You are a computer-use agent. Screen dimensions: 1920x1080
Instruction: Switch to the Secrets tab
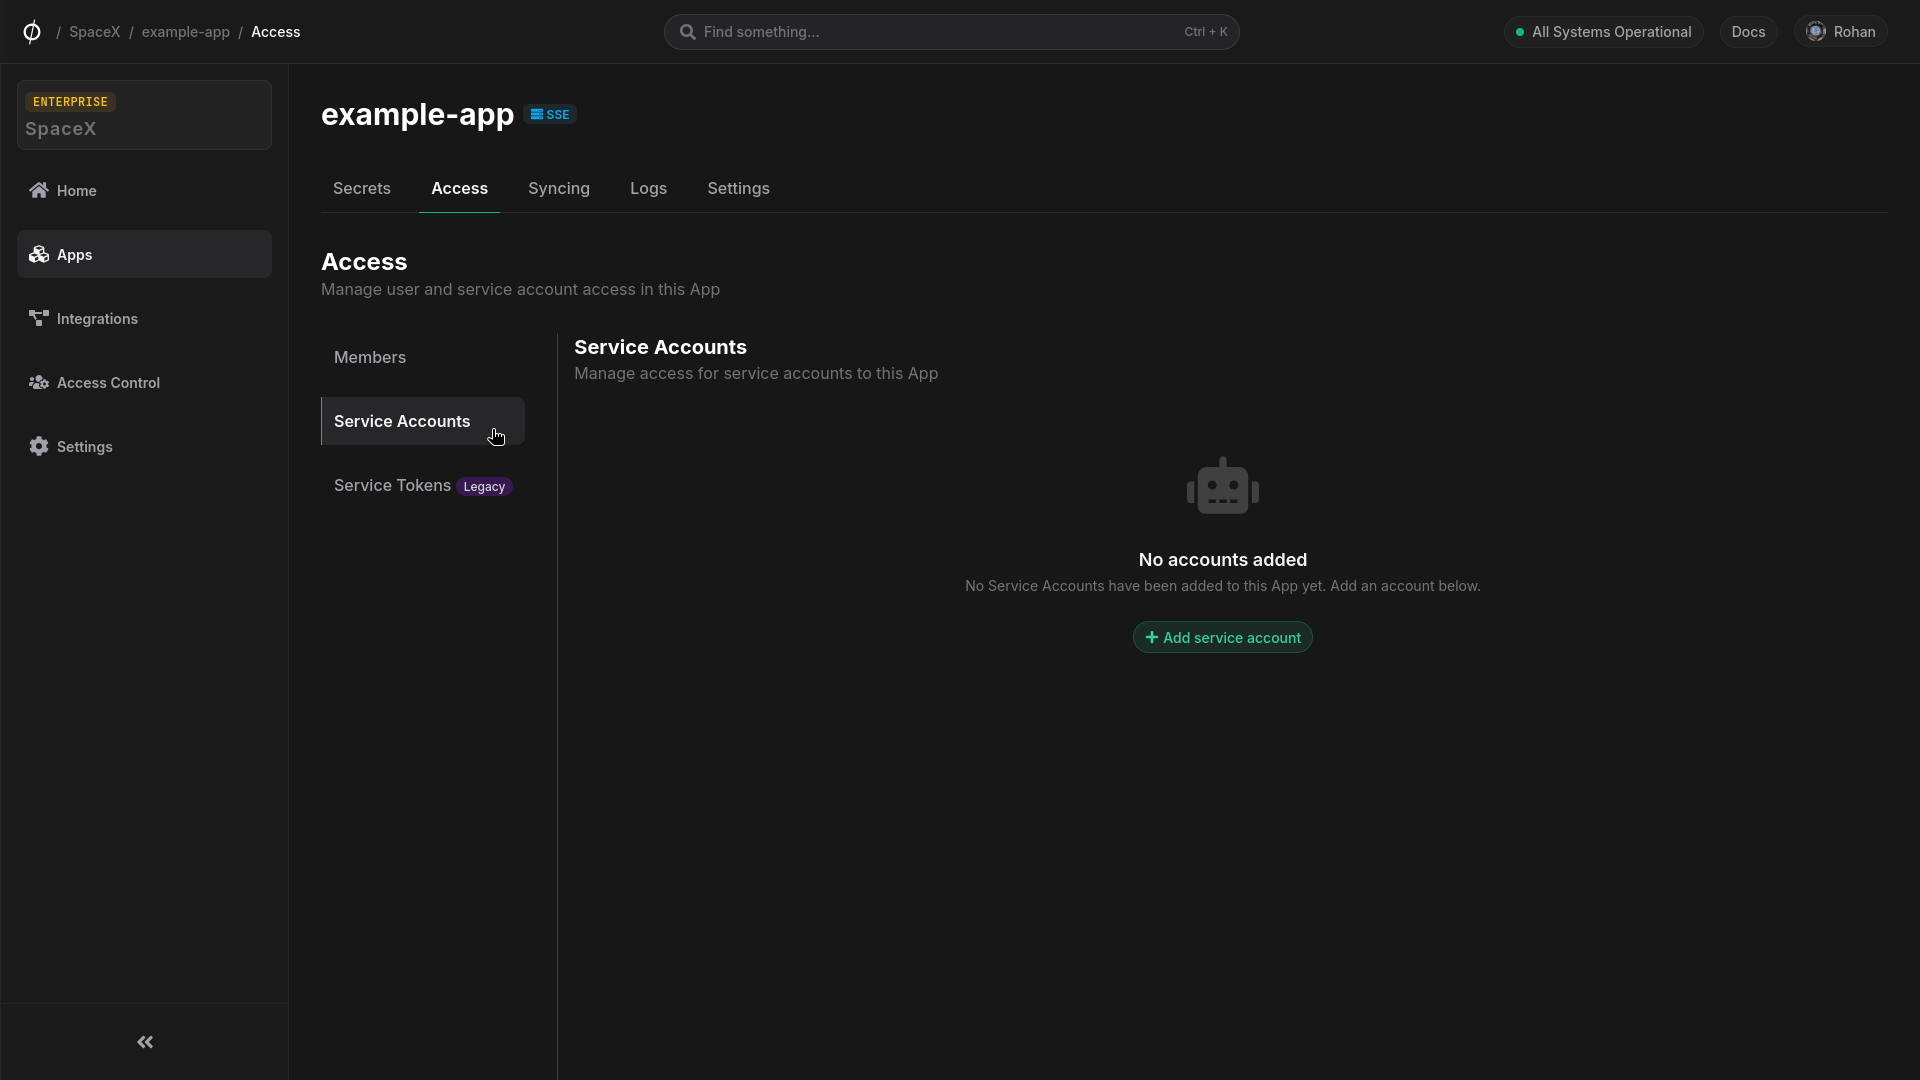tap(361, 188)
